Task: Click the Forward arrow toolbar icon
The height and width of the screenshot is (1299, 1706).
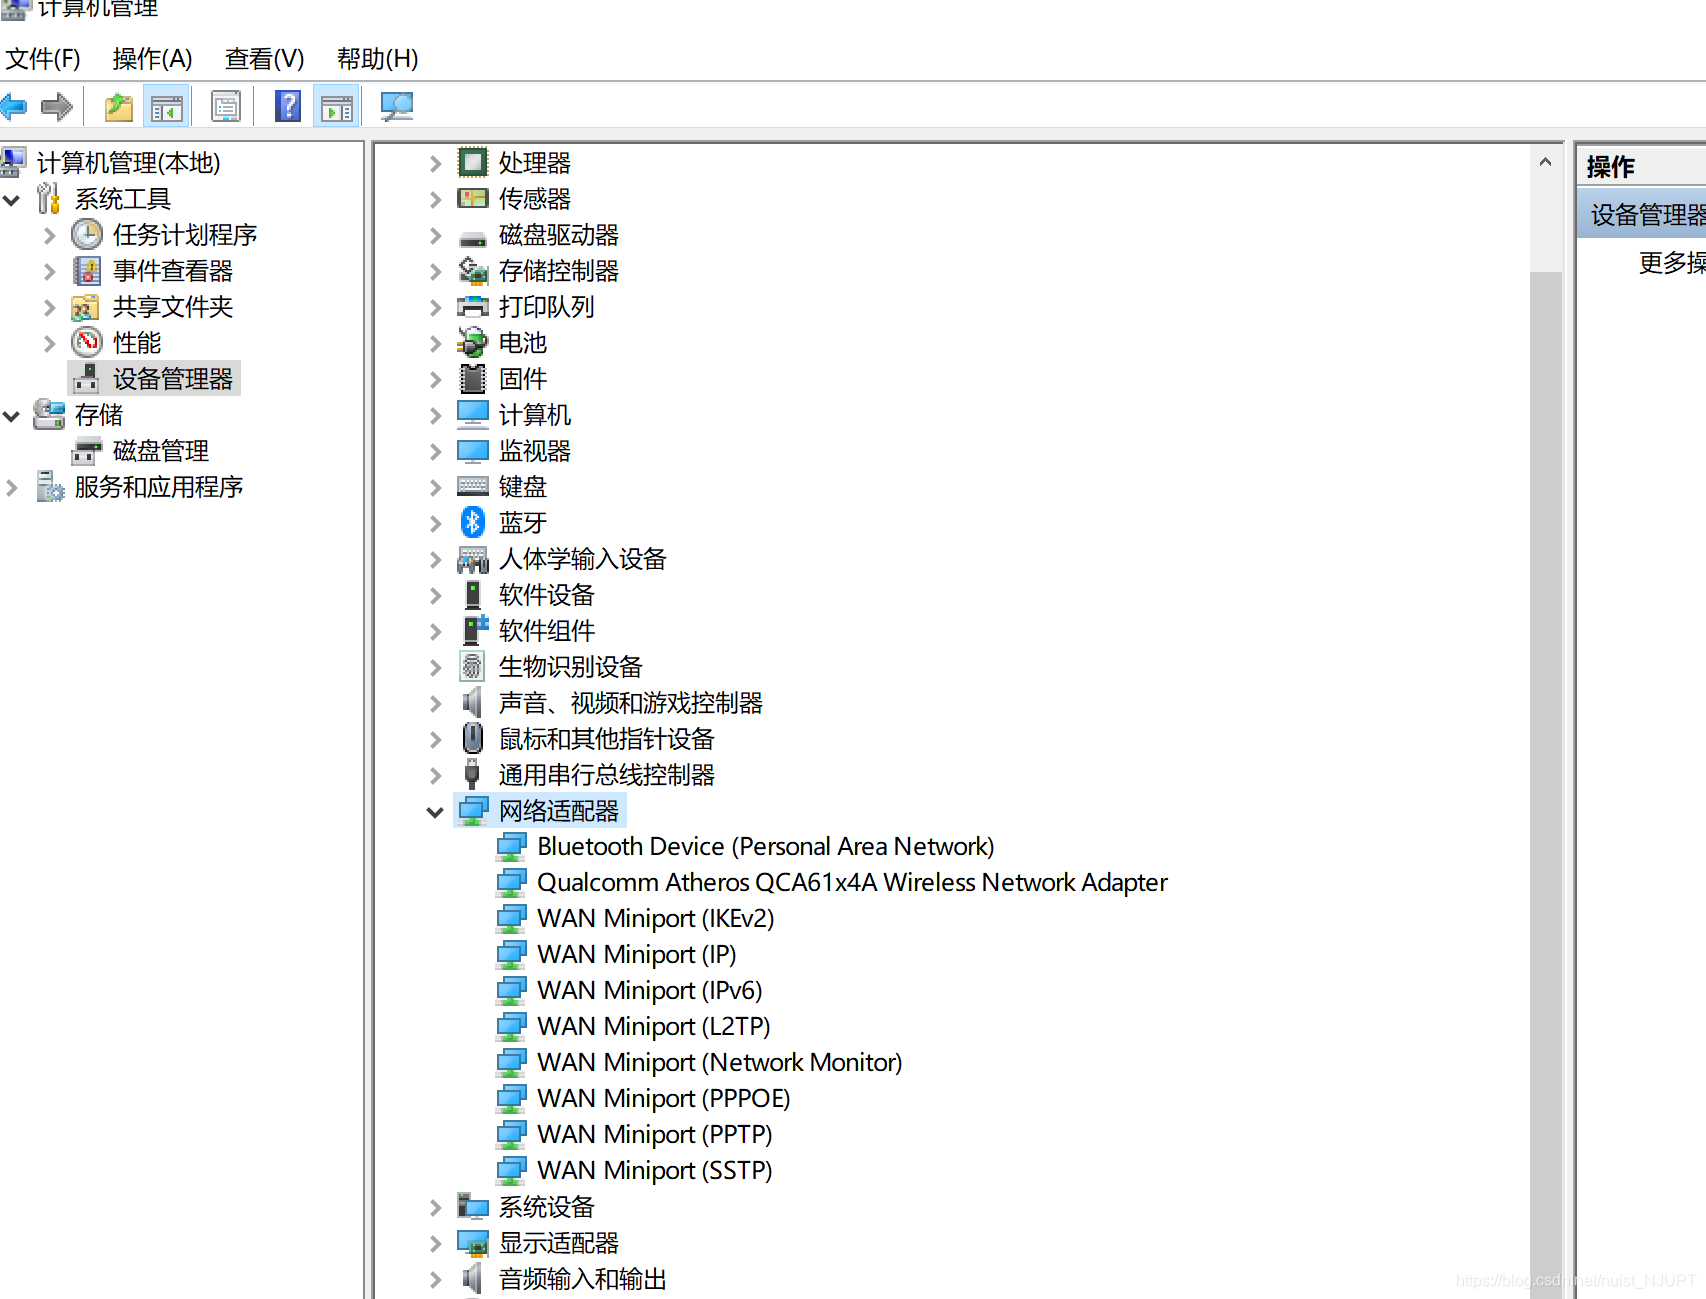Action: [x=57, y=106]
